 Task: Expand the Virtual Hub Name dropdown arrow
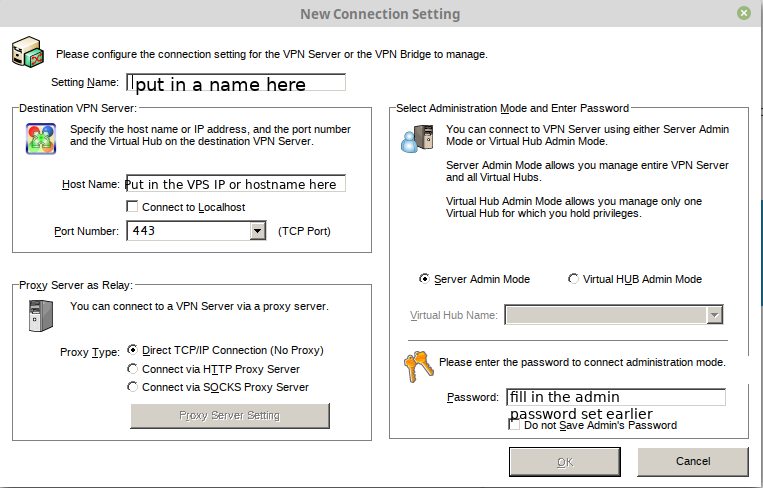[x=714, y=315]
